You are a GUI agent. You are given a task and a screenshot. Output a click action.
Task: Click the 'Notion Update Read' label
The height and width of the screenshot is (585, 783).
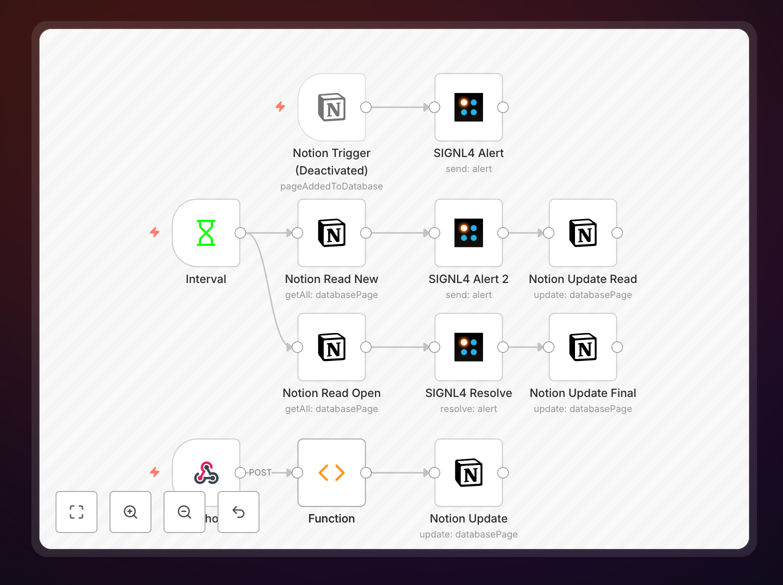click(x=583, y=279)
